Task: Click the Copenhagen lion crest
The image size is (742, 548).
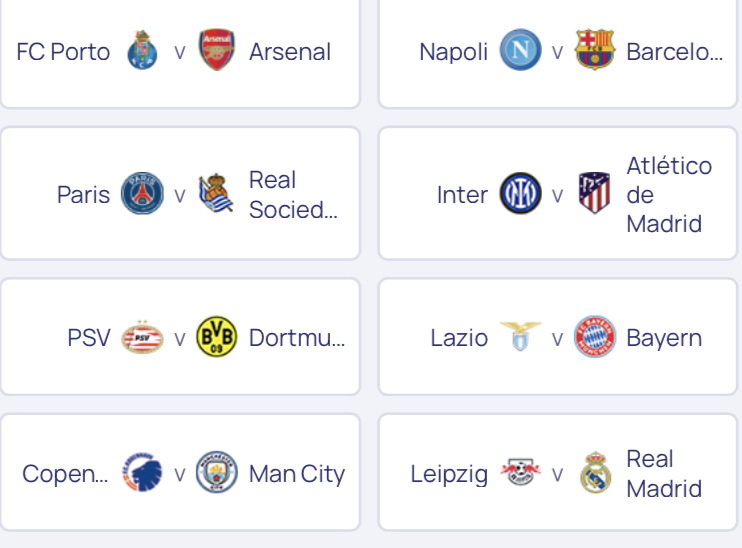Action: (x=142, y=472)
